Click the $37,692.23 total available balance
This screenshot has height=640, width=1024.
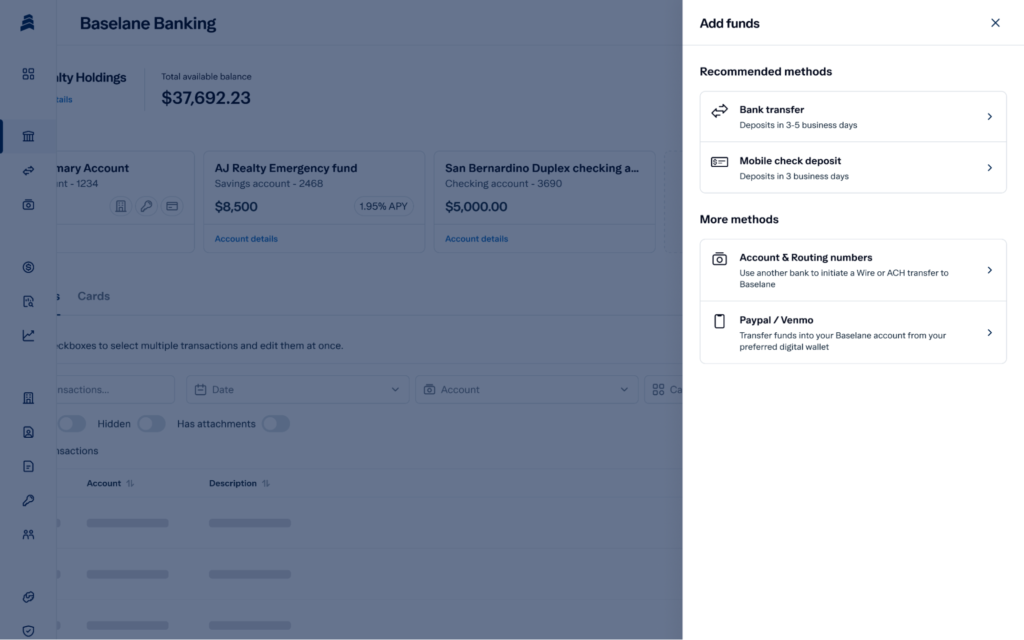click(x=206, y=98)
